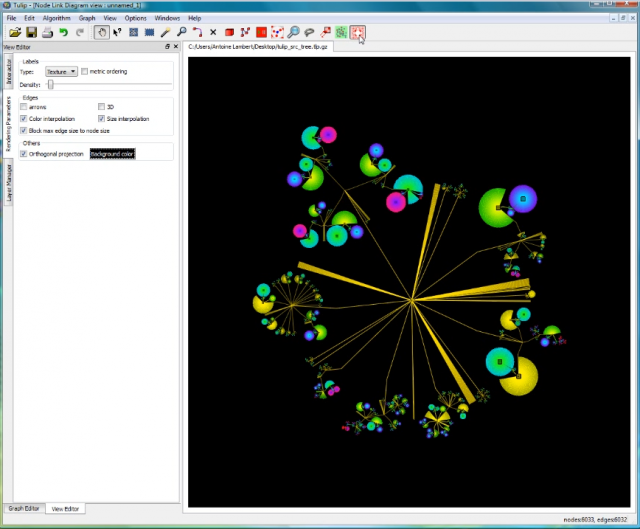Toggle the 3D edges checkbox

[x=101, y=107]
